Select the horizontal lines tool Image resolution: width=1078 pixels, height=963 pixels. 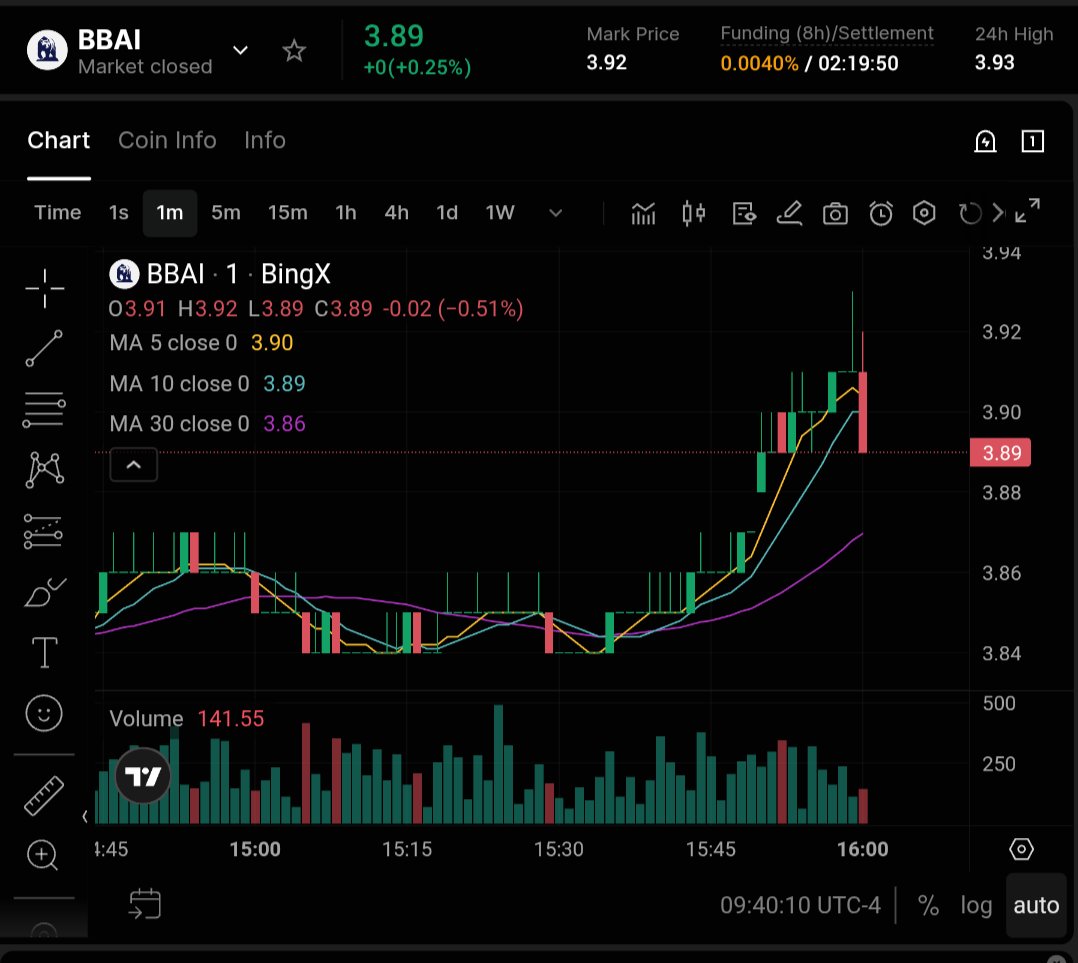[x=45, y=410]
